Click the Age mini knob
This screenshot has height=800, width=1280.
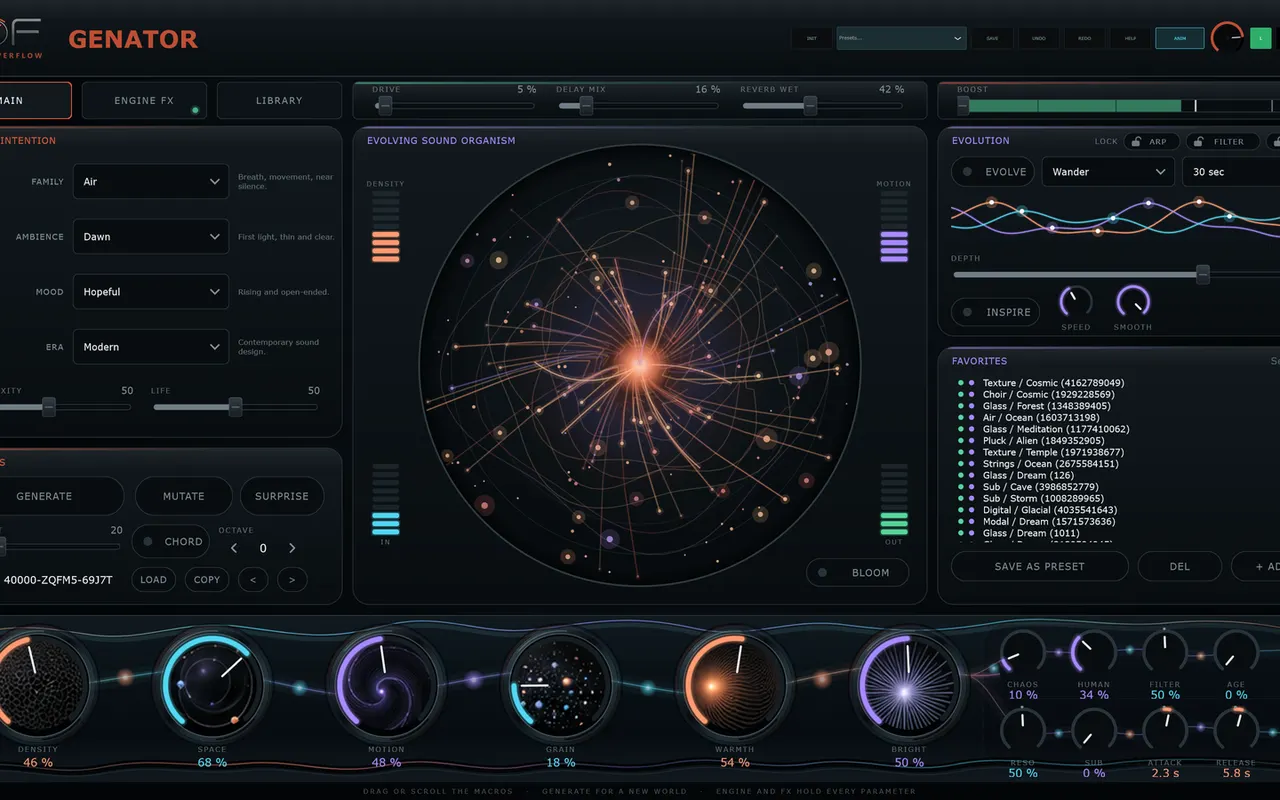[1235, 653]
